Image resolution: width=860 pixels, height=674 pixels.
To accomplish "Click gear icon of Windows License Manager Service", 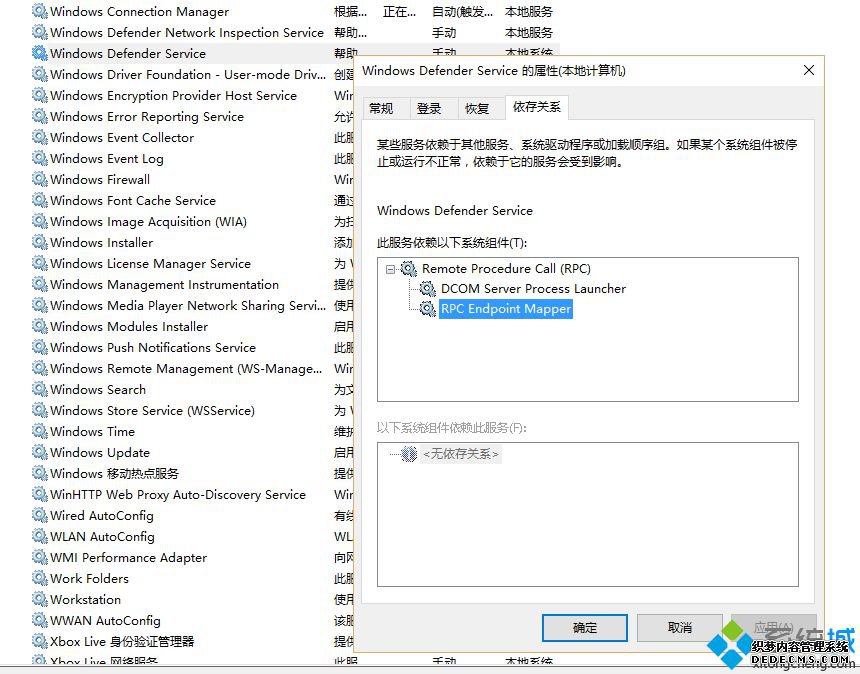I will [39, 263].
